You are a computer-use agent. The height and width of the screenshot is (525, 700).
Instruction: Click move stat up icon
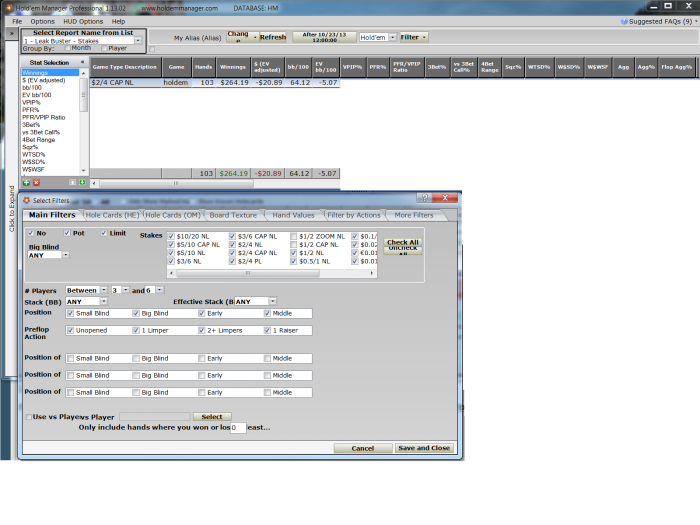(x=72, y=183)
